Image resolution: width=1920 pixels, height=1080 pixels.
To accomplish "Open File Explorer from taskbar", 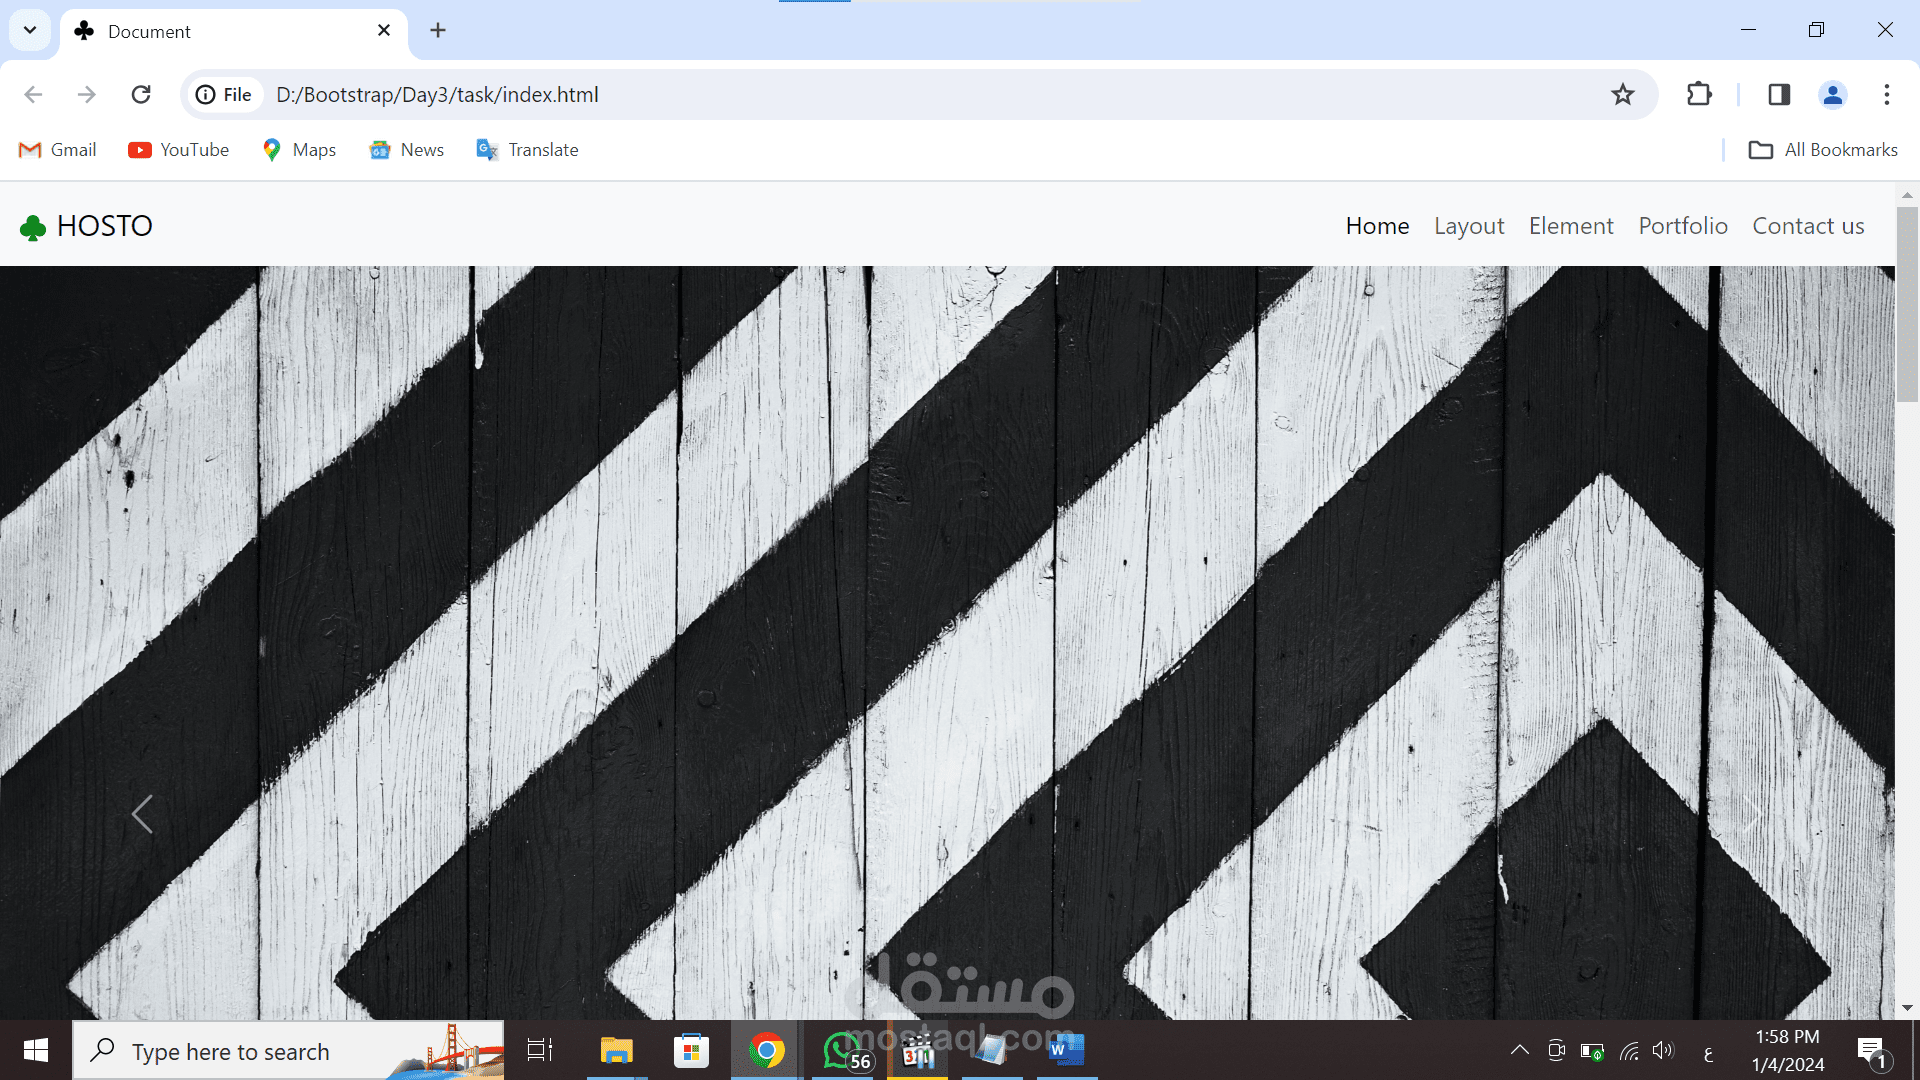I will pos(616,1051).
